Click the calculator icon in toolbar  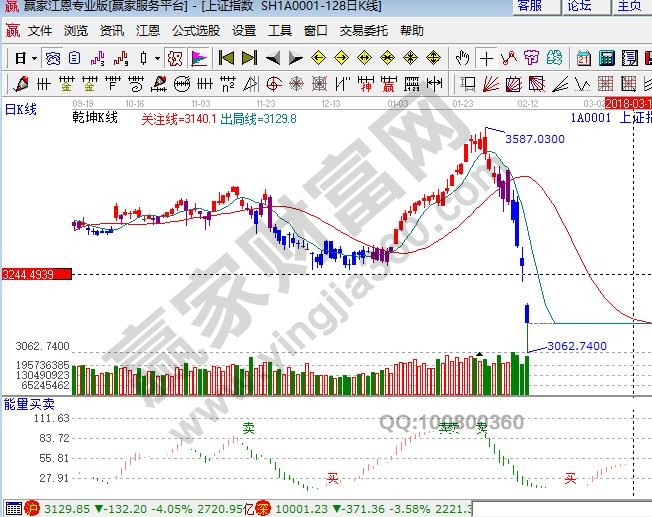click(x=604, y=57)
